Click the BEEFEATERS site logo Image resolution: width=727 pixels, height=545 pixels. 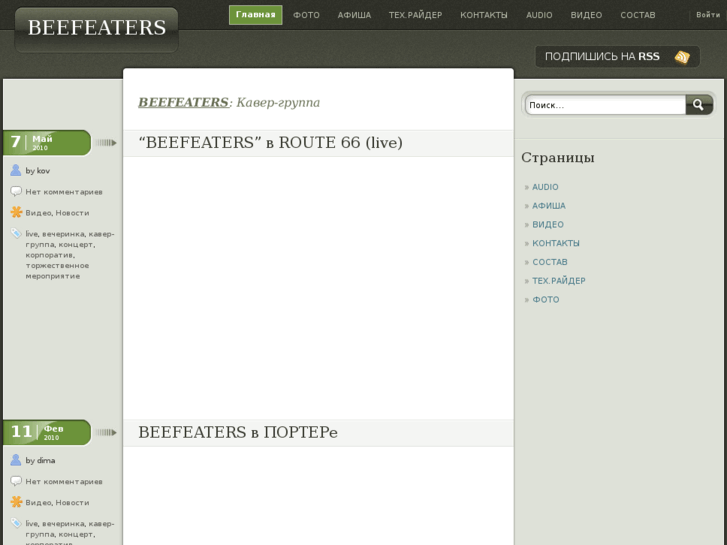coord(96,28)
